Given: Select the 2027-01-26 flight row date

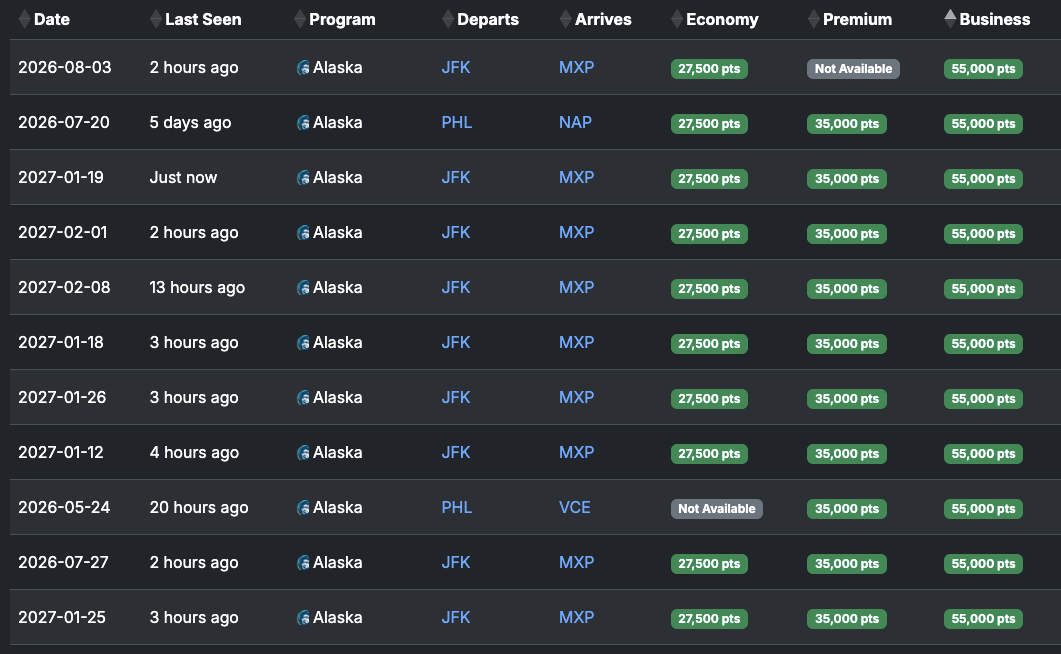Looking at the screenshot, I should point(62,397).
